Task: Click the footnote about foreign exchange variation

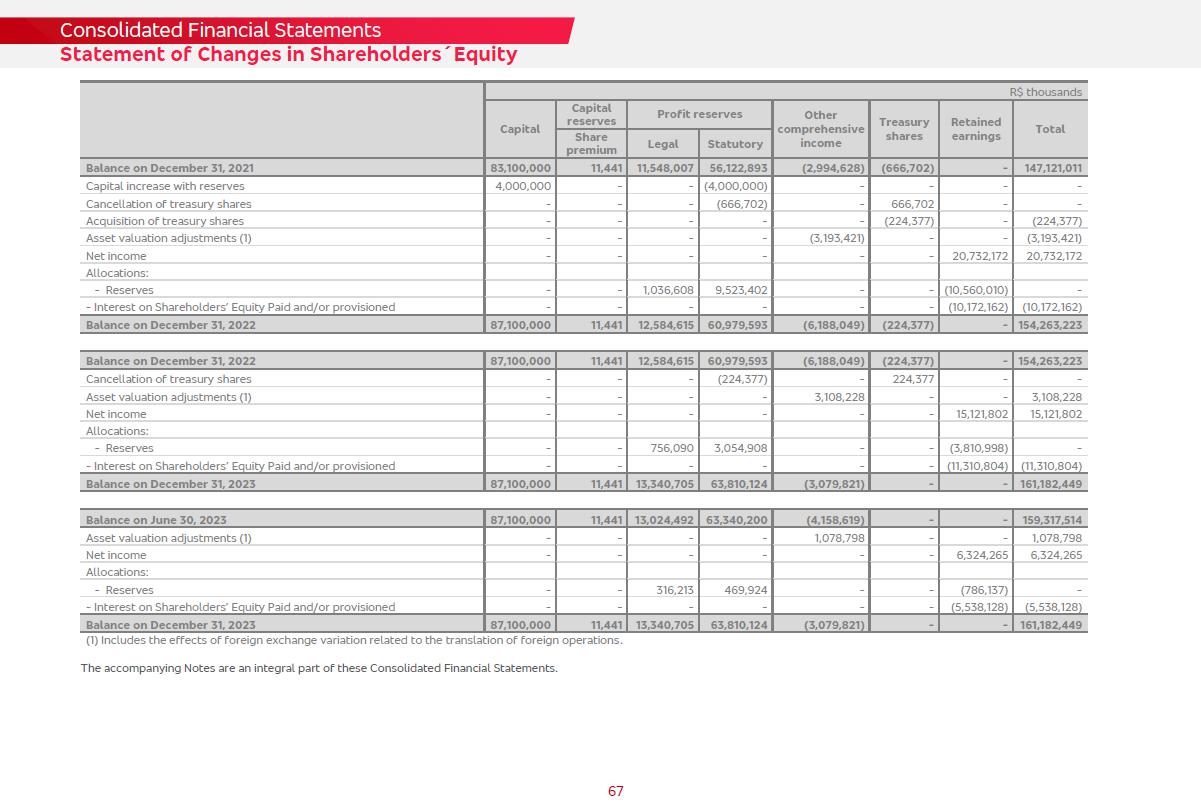Action: coord(351,640)
